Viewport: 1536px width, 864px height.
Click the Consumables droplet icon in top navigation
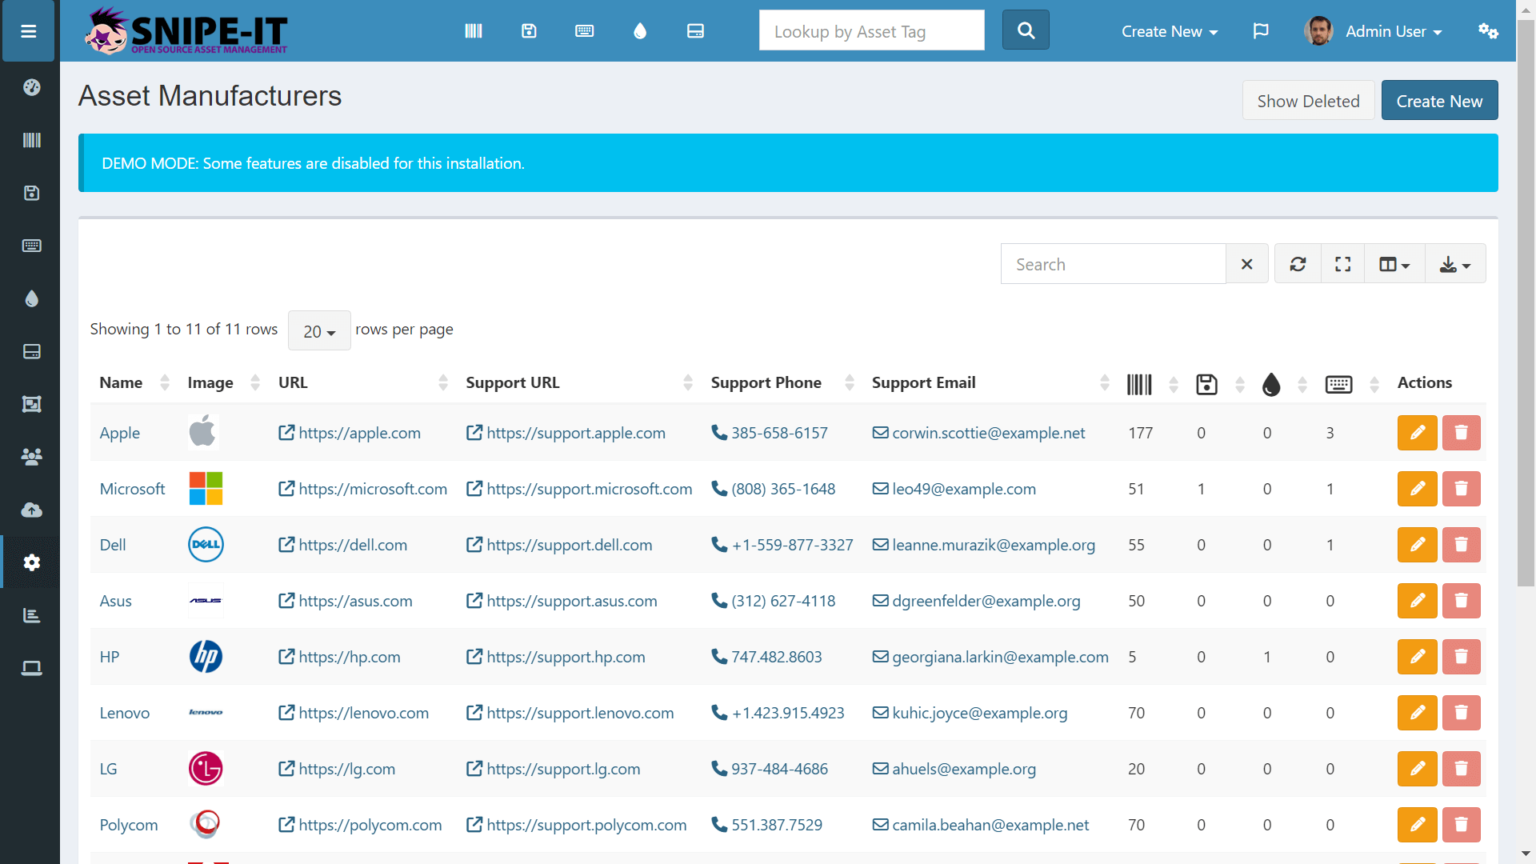click(x=640, y=31)
